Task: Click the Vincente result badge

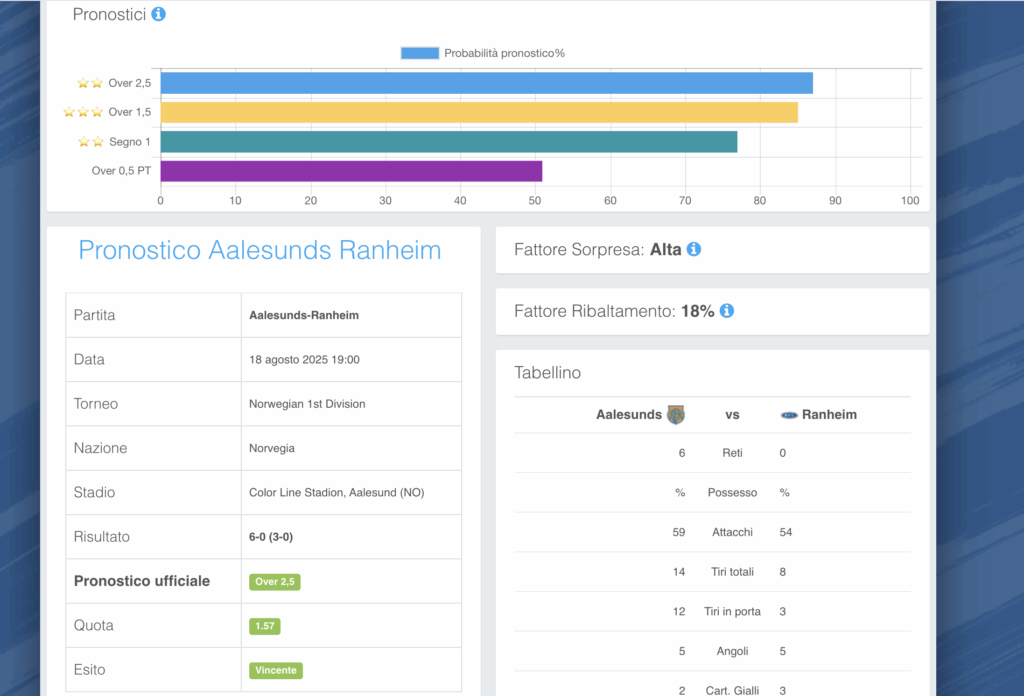Action: pyautogui.click(x=276, y=671)
